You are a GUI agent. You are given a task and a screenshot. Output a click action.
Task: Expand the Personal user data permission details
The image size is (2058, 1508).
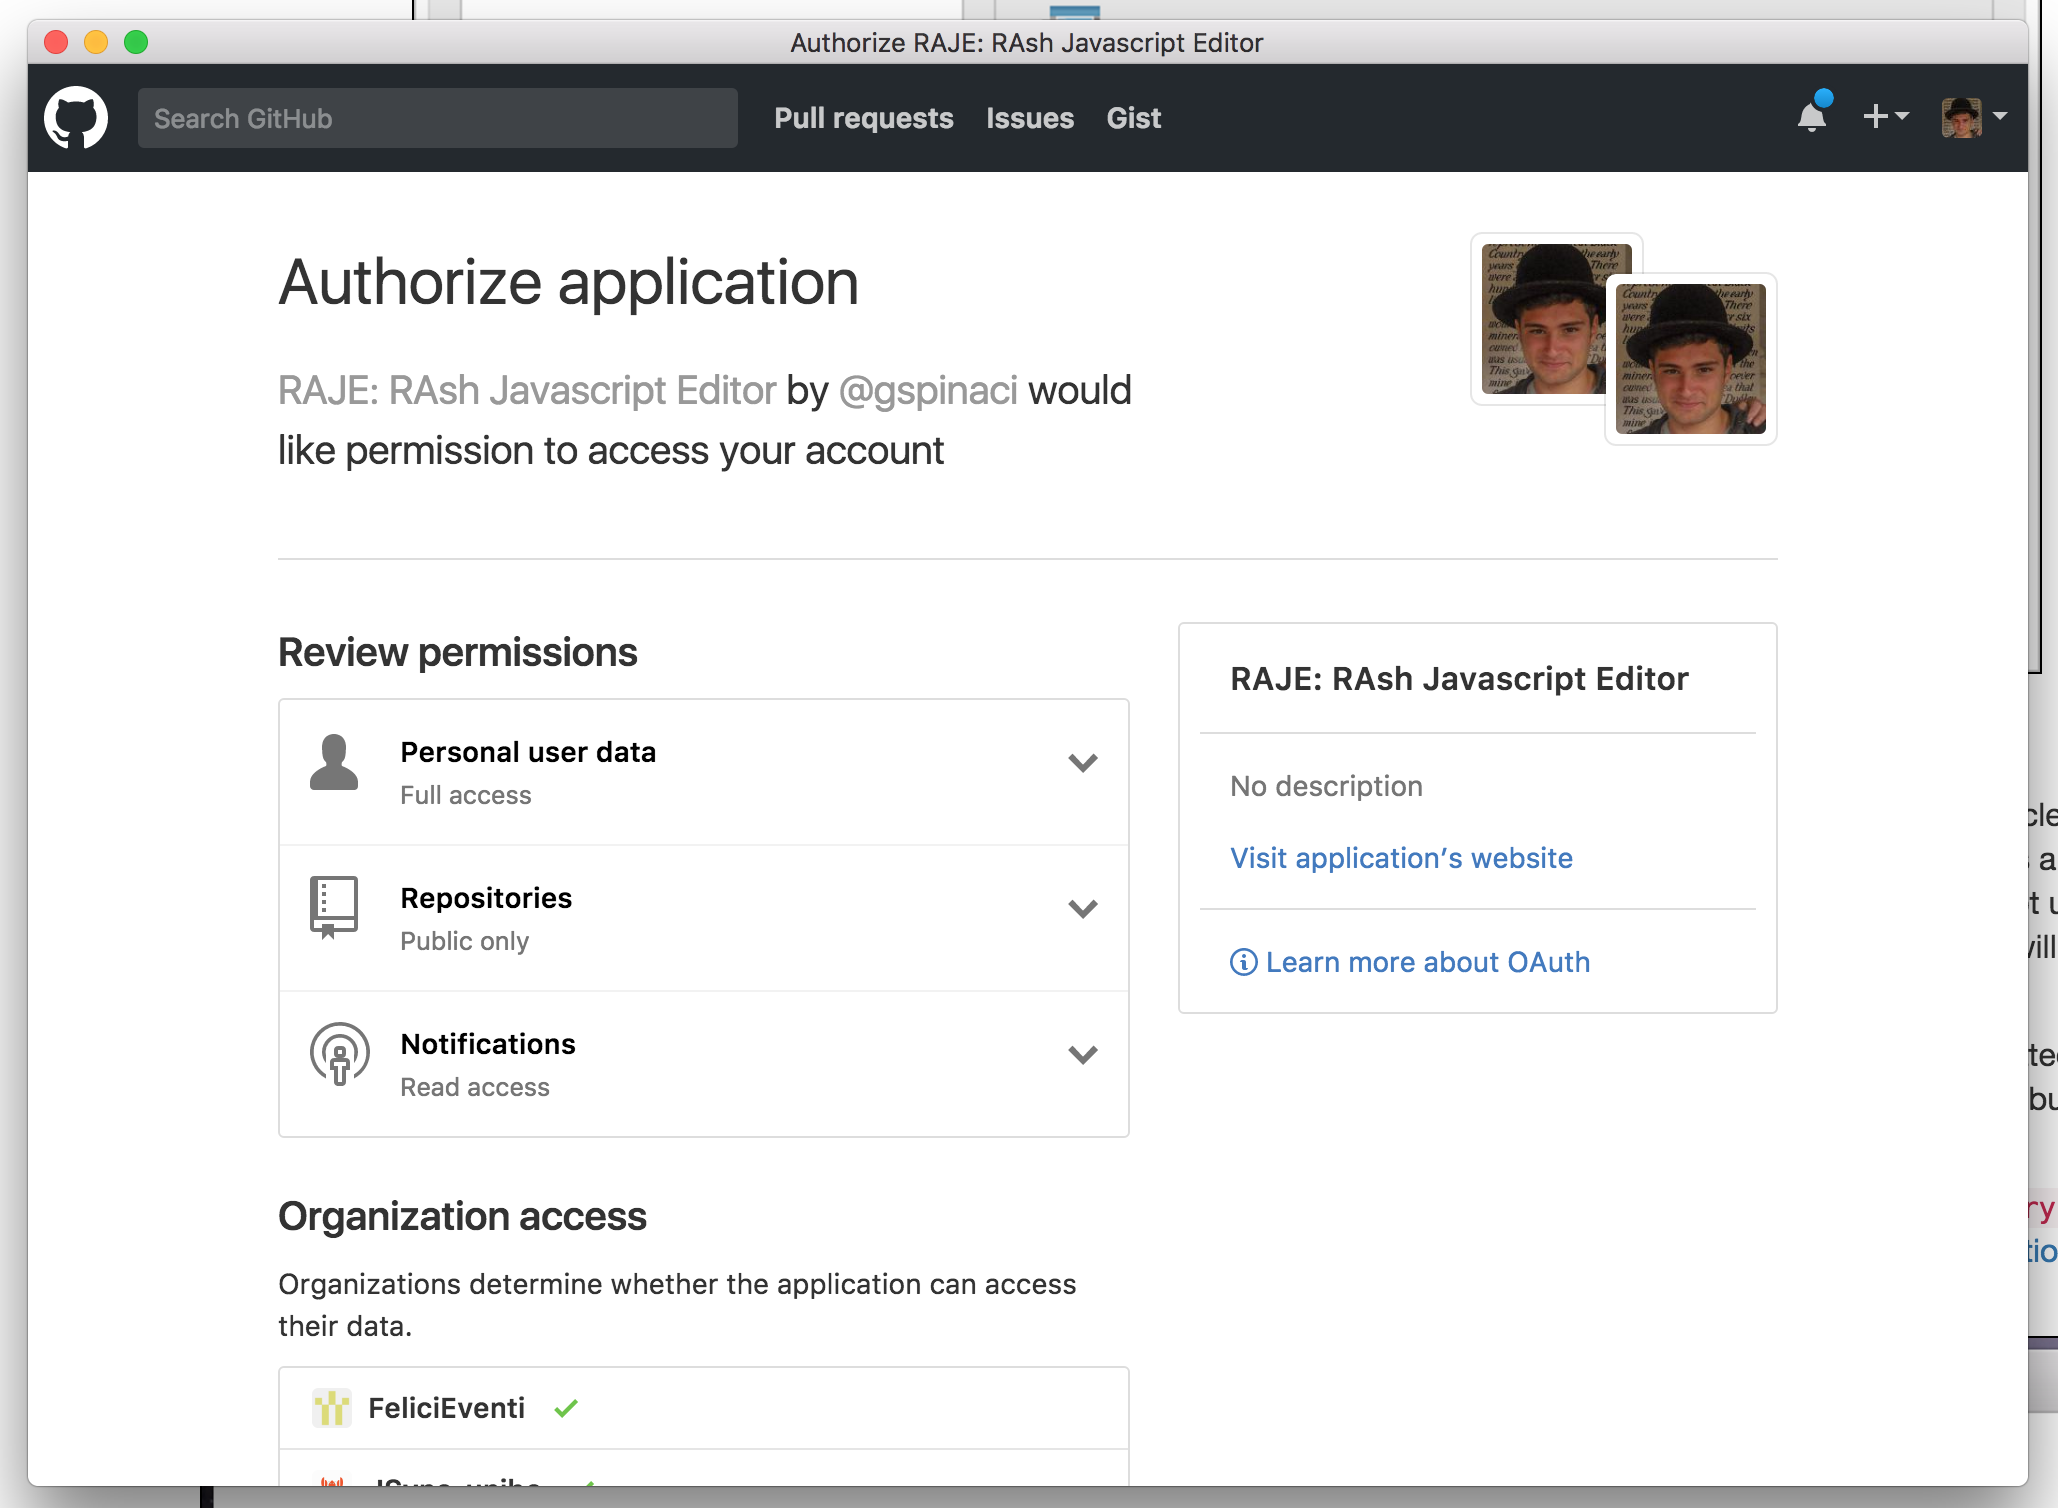coord(1083,764)
